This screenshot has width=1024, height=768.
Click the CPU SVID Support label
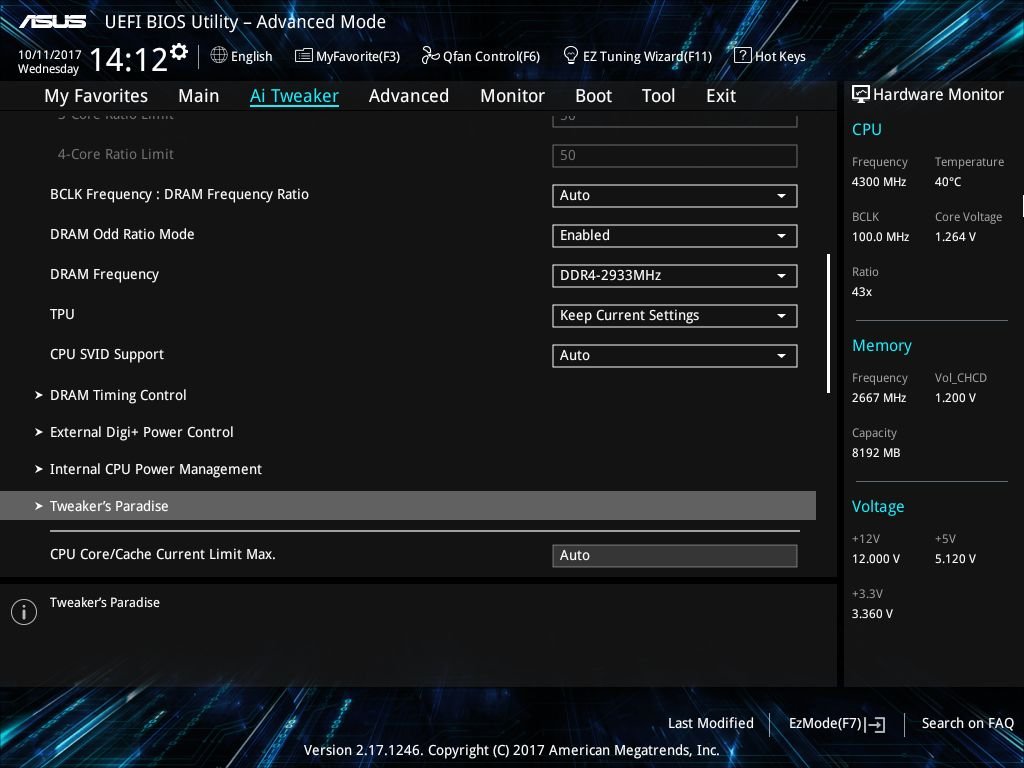click(x=106, y=355)
